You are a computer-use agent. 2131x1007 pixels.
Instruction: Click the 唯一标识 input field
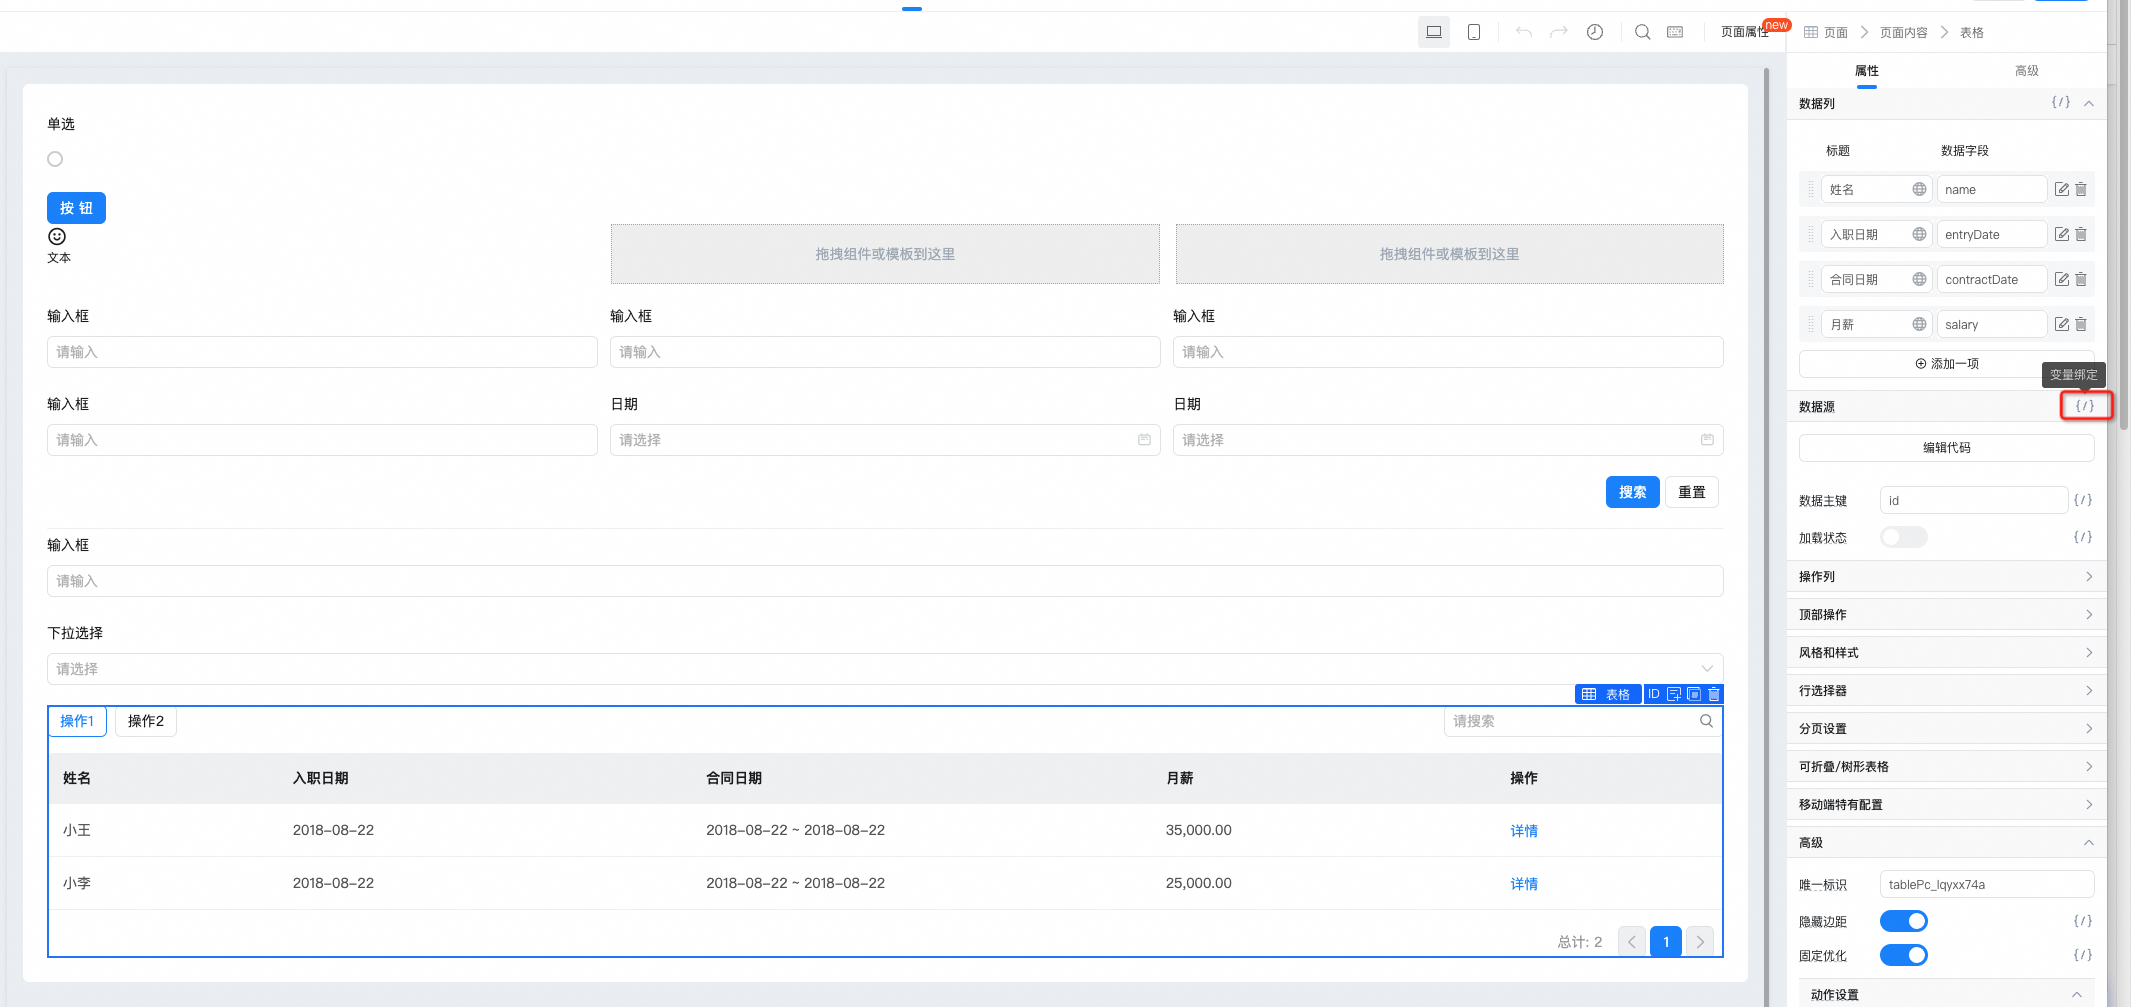[1987, 884]
